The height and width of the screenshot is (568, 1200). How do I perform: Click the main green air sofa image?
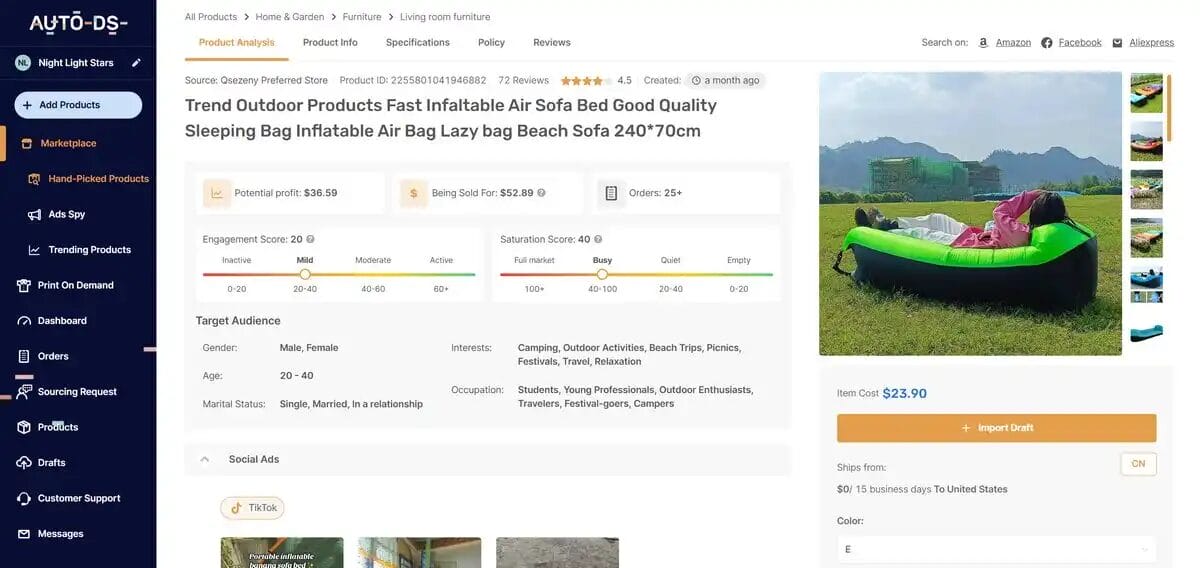coord(970,213)
